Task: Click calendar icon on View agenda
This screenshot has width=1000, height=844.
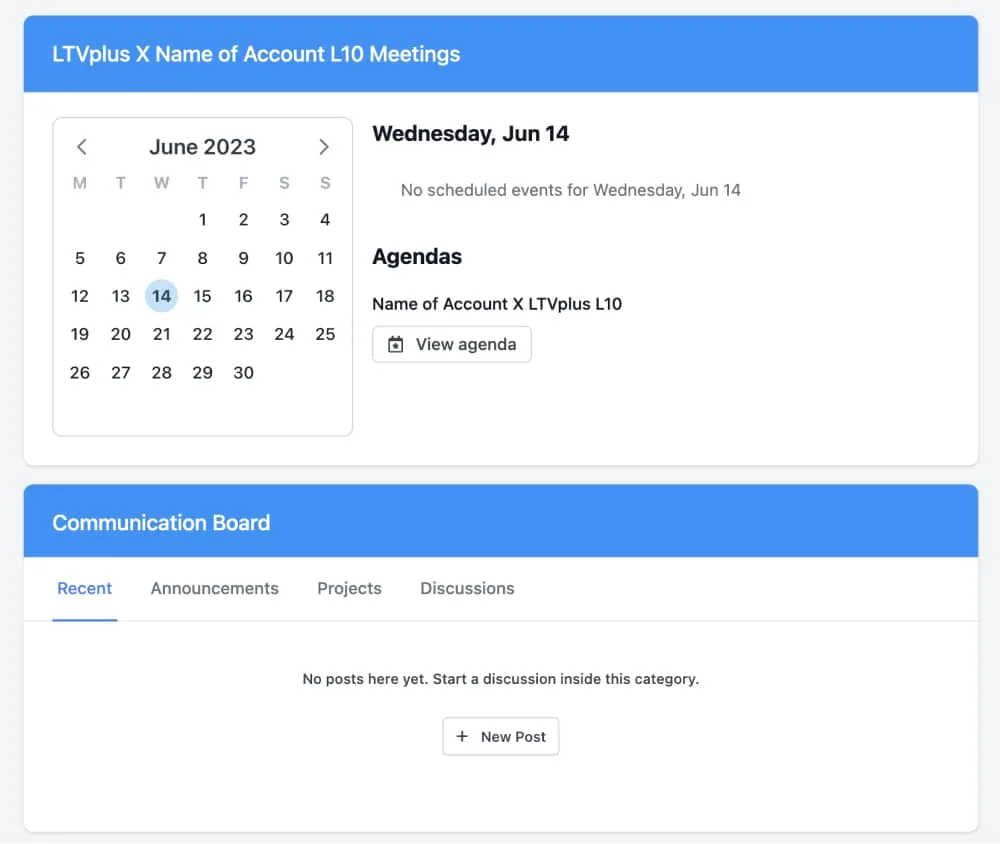Action: (395, 344)
